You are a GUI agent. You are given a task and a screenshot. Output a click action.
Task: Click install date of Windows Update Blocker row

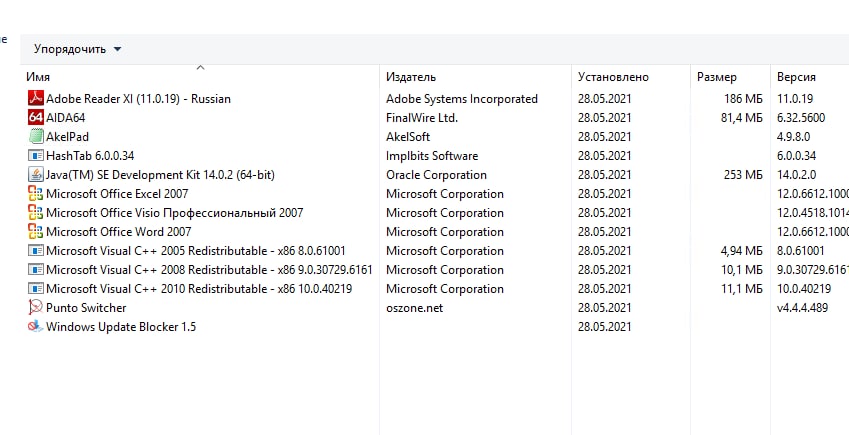click(604, 326)
